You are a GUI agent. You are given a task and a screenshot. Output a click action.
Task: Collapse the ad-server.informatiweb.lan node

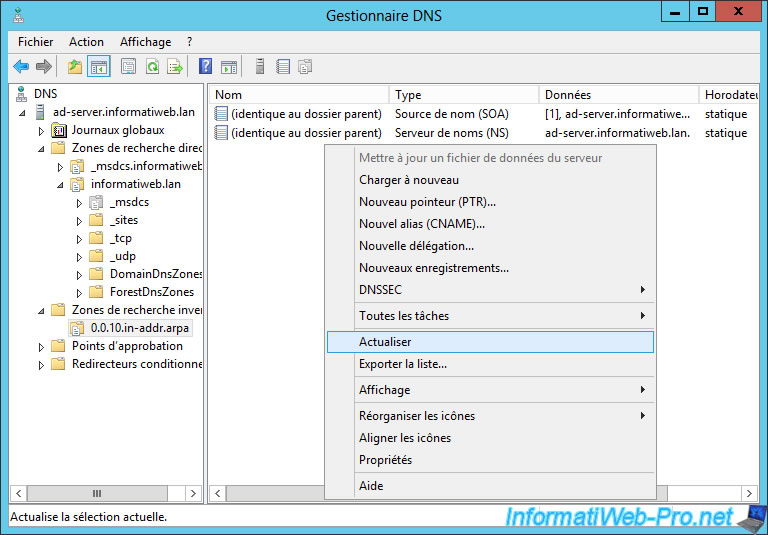pos(23,113)
